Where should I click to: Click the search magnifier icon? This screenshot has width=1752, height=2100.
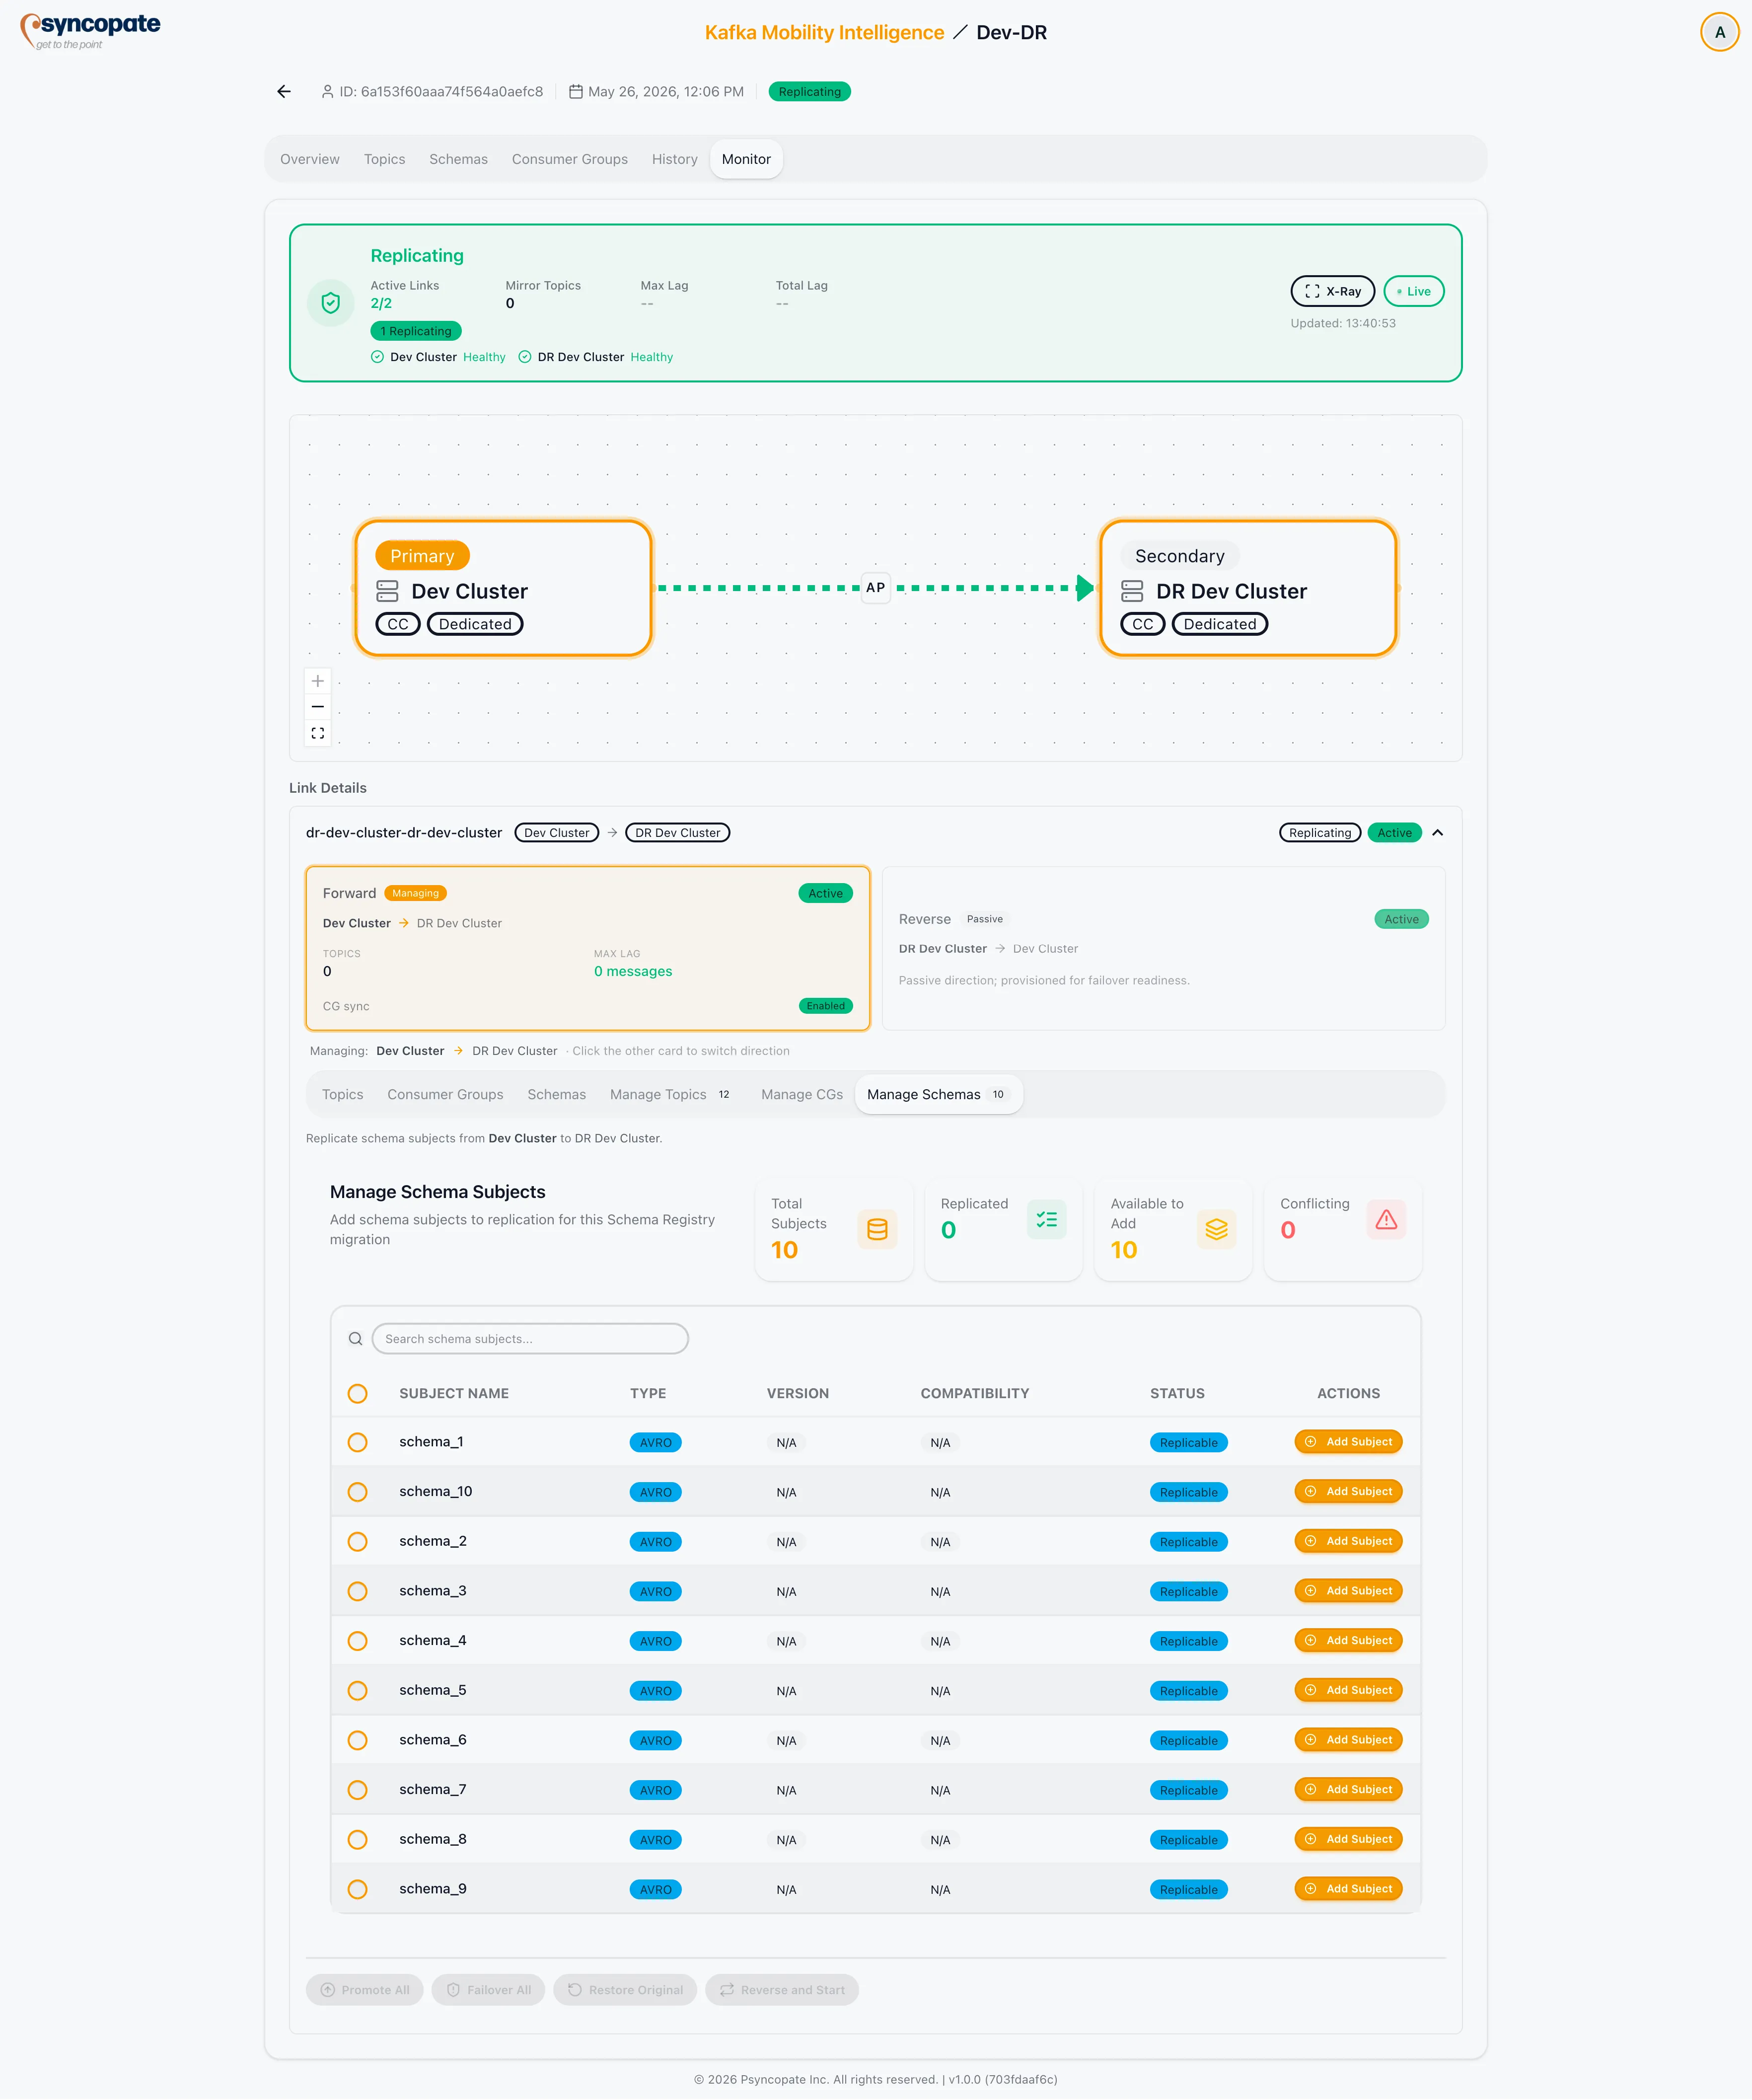tap(355, 1339)
